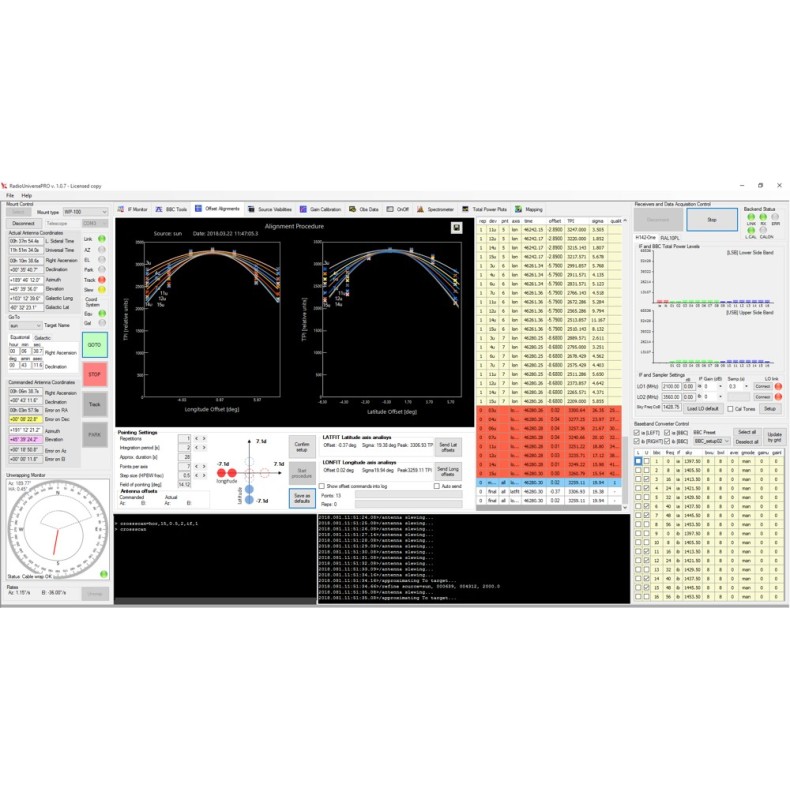The height and width of the screenshot is (790, 790).
Task: Click the grey Park status LED
Action: 102,270
